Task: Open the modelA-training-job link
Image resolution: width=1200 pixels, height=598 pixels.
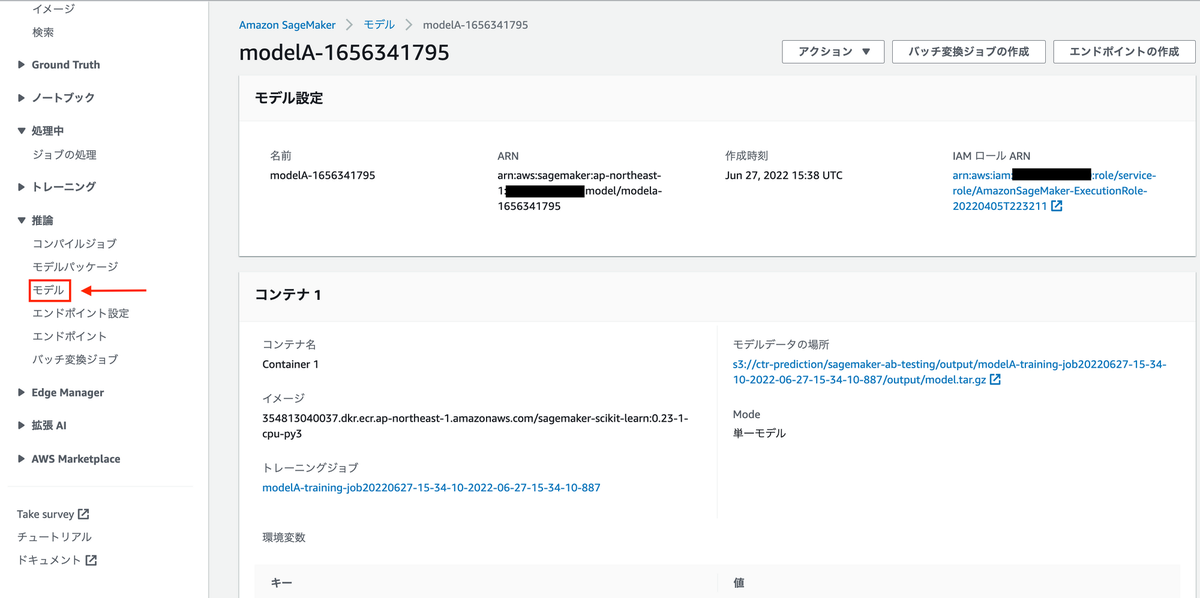Action: (x=431, y=488)
